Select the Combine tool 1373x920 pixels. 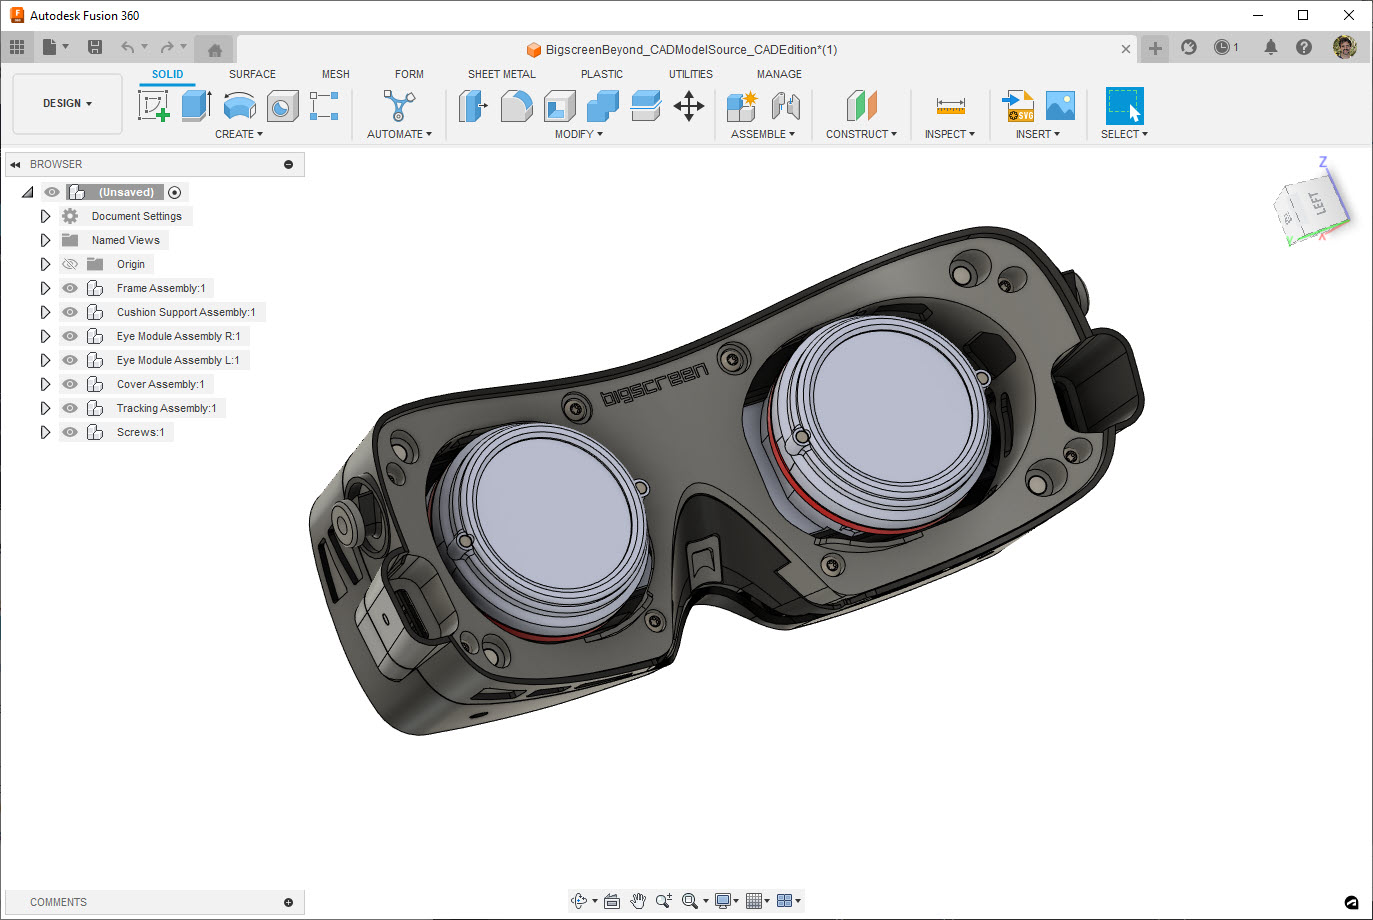click(602, 106)
